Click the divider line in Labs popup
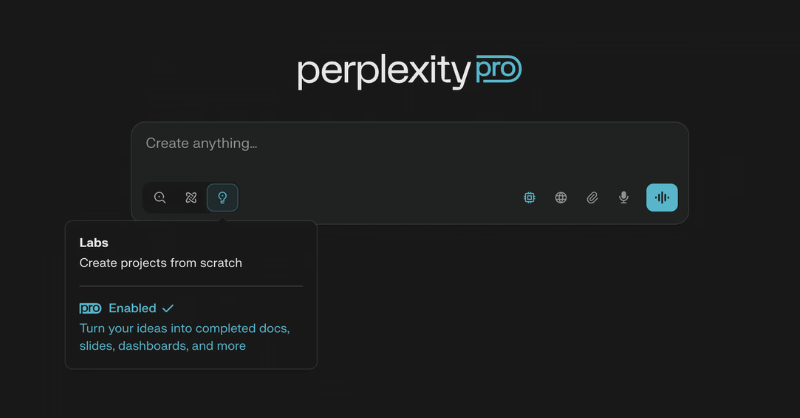The image size is (800, 418). click(x=191, y=286)
